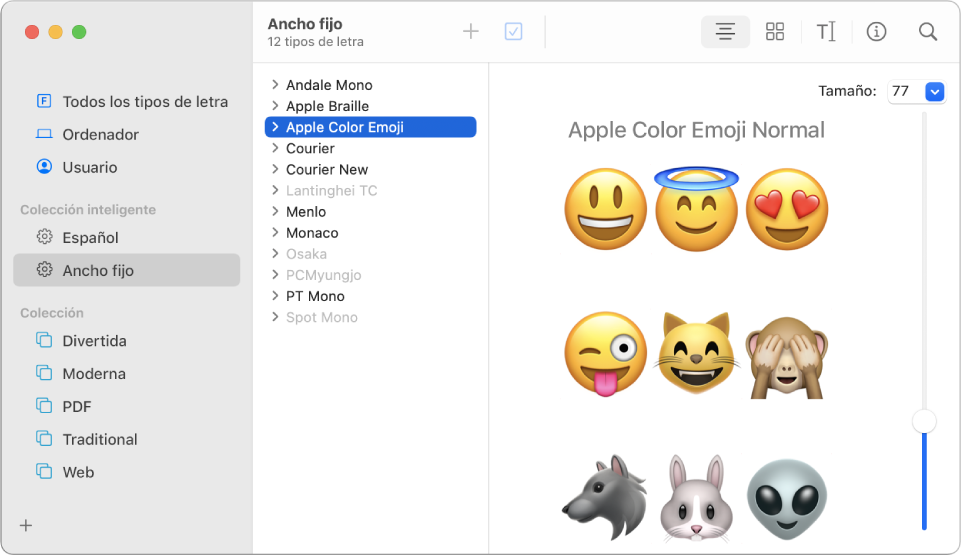Click the Apple Color Emoji Normal heading
The width and height of the screenshot is (963, 556).
click(696, 130)
